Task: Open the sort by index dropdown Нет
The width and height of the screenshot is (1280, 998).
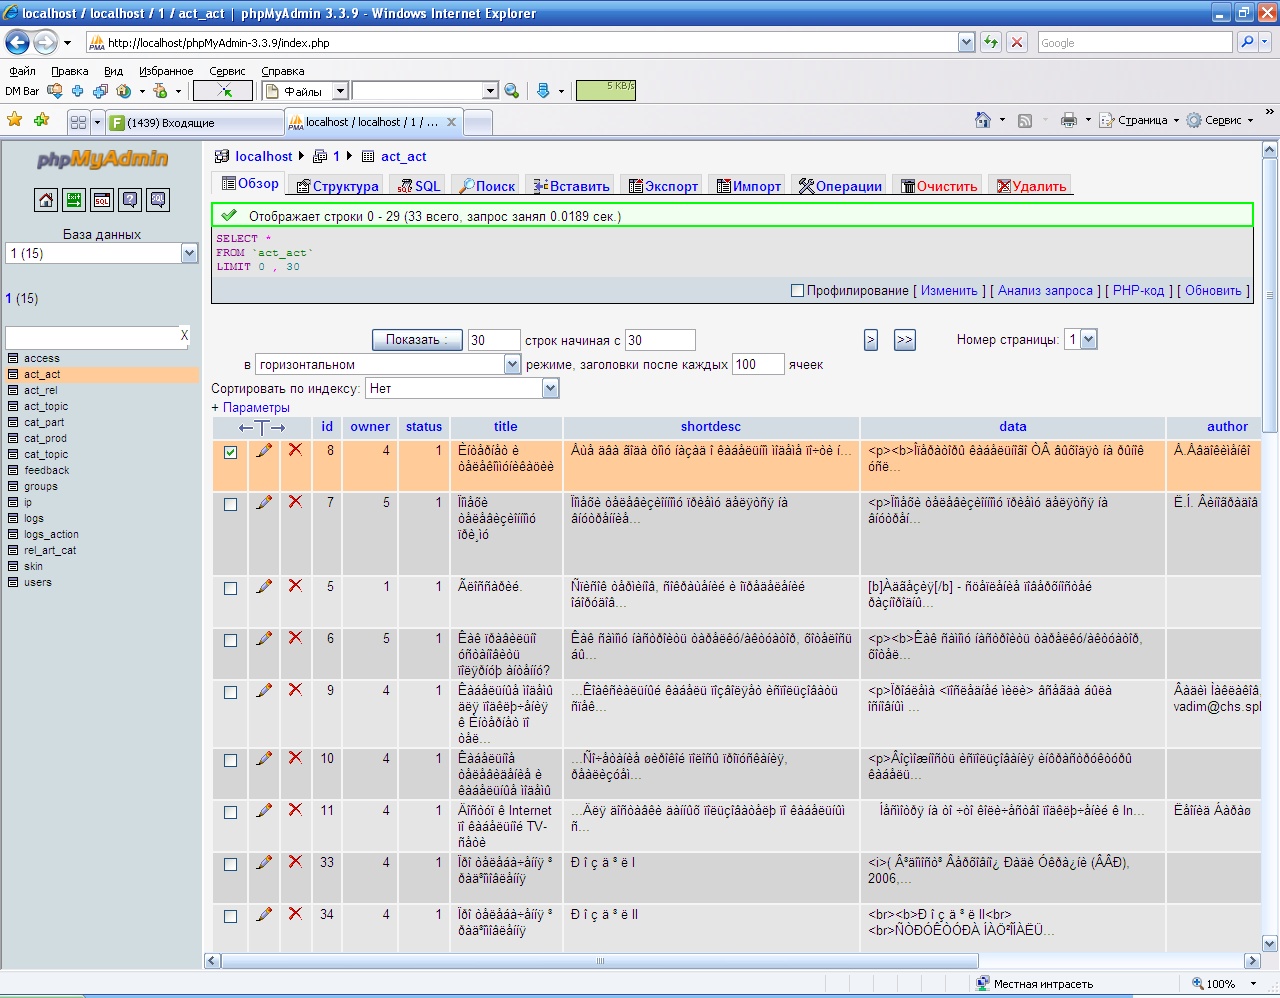Action: point(462,389)
